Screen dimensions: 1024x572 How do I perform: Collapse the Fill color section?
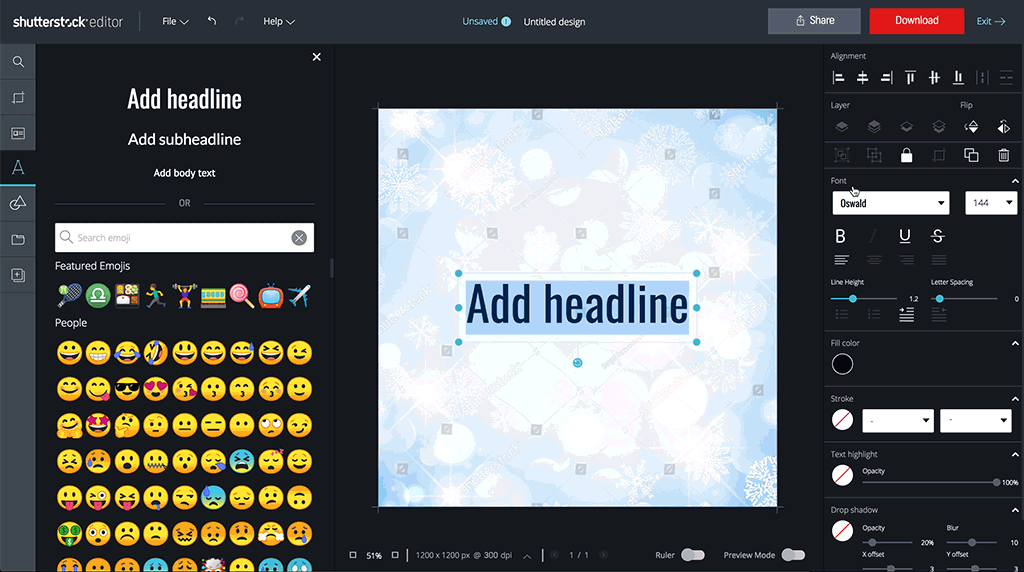pos(1015,343)
